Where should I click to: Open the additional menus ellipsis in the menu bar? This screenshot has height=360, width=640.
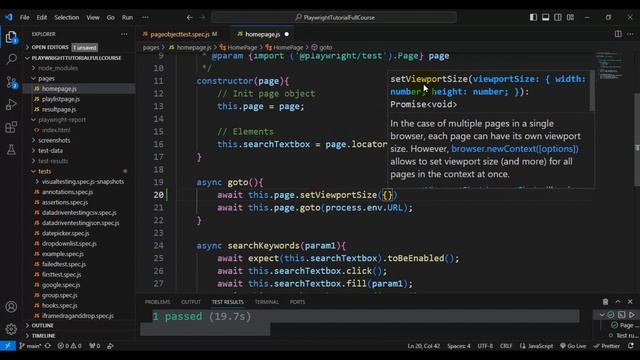tap(145, 18)
